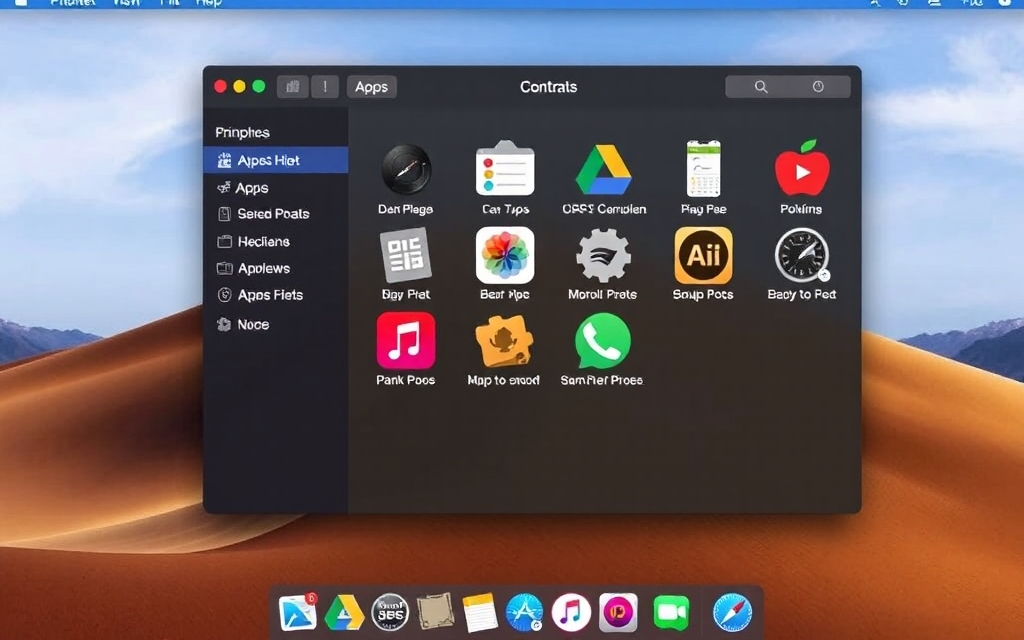Open the Apple menu in the menu bar
The width and height of the screenshot is (1024, 640).
20,3
